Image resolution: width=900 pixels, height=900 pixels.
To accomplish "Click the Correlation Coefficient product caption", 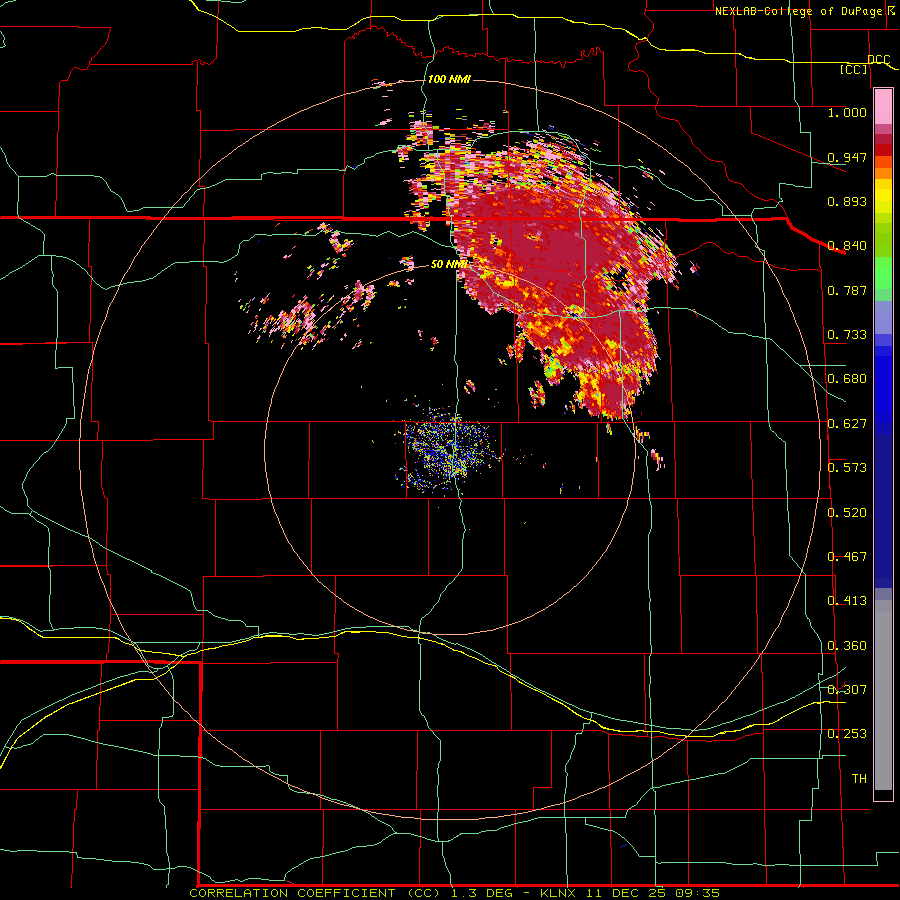I will [455, 893].
